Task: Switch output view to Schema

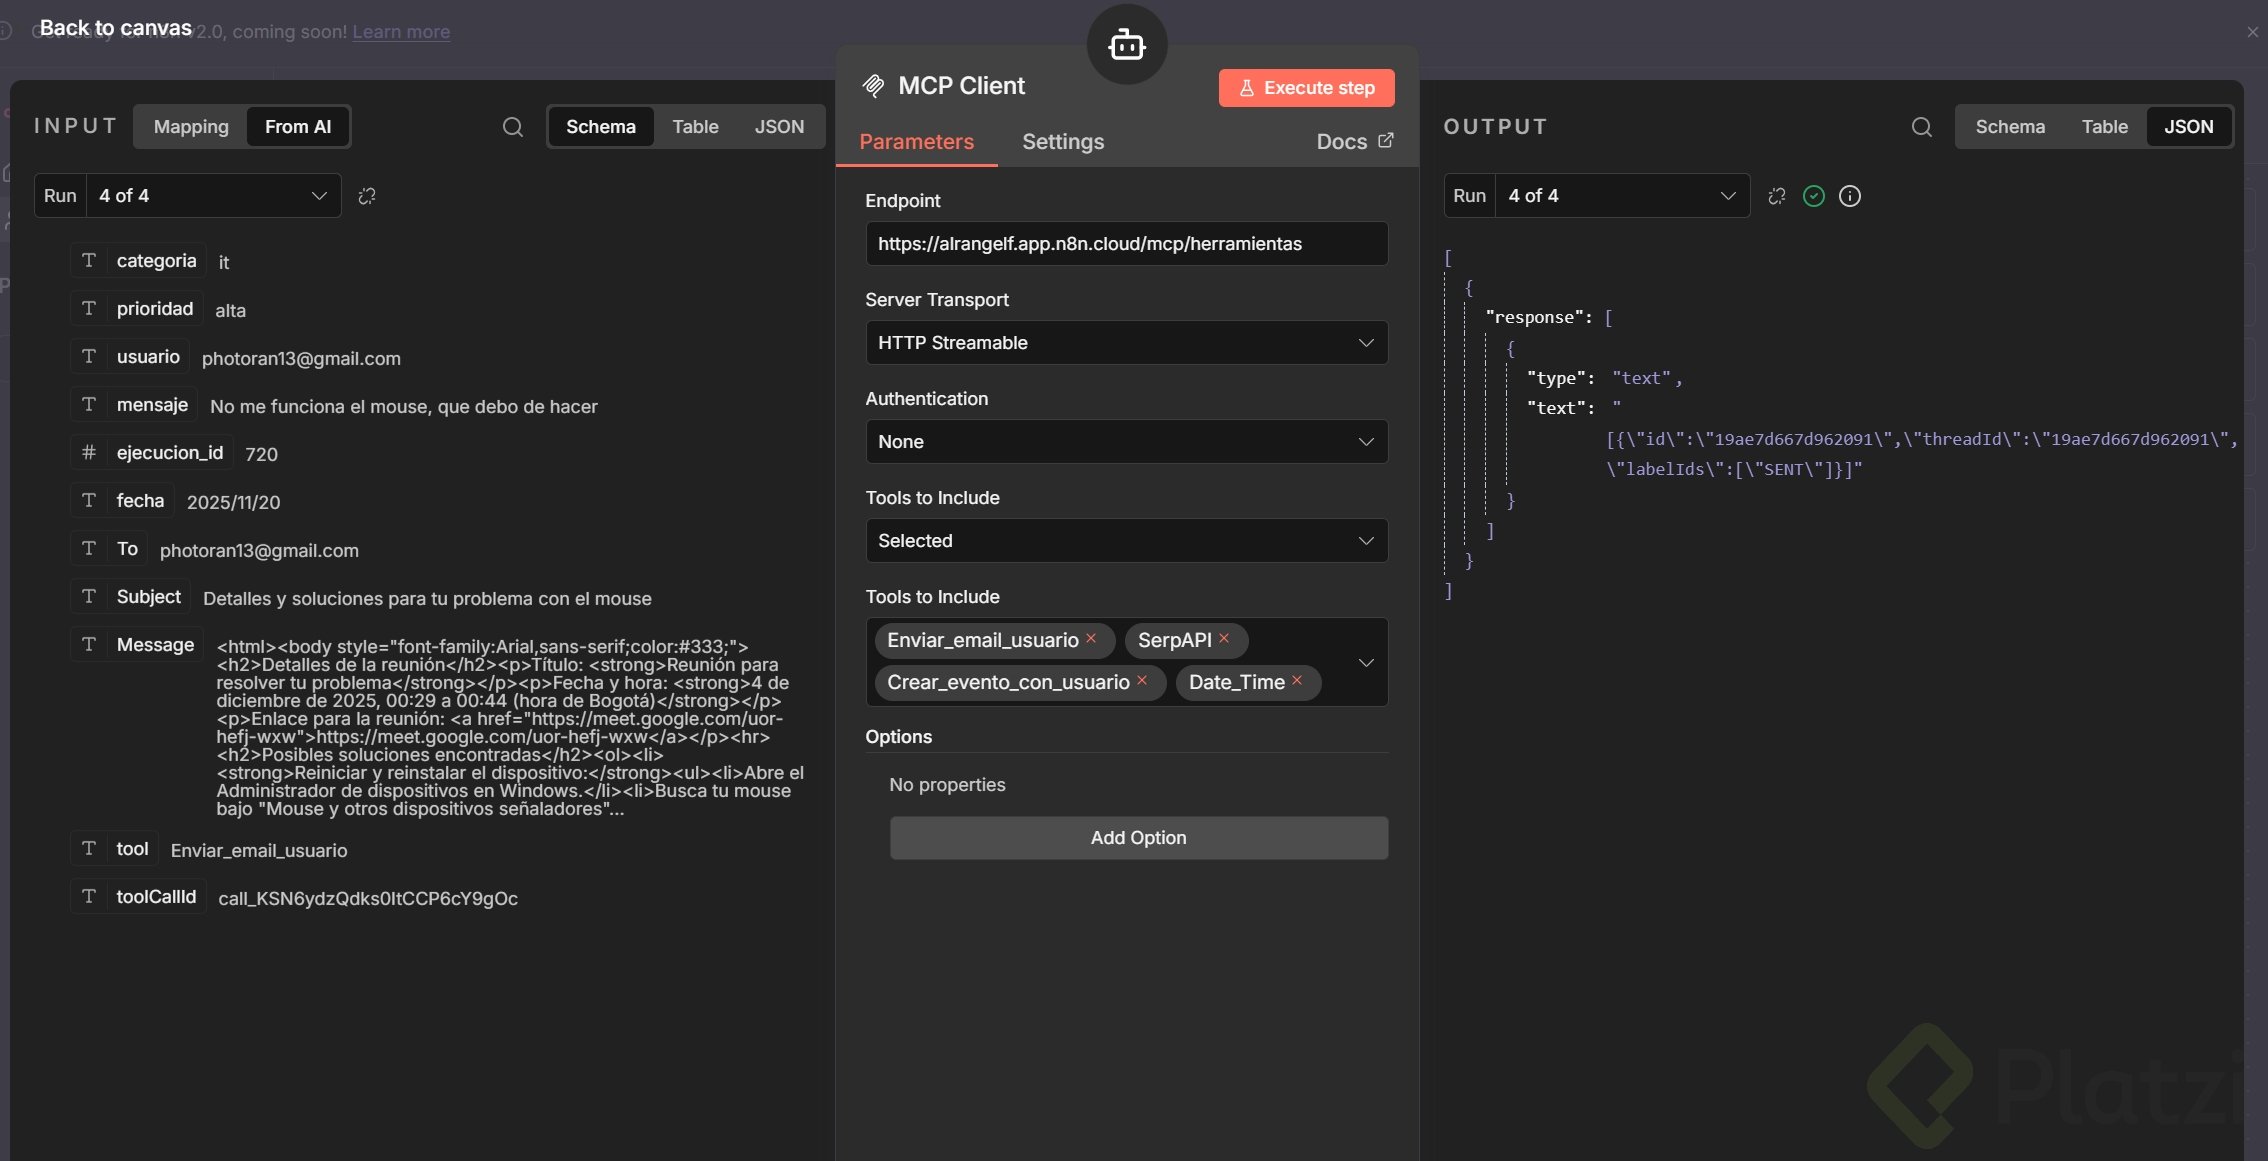Action: tap(2009, 127)
